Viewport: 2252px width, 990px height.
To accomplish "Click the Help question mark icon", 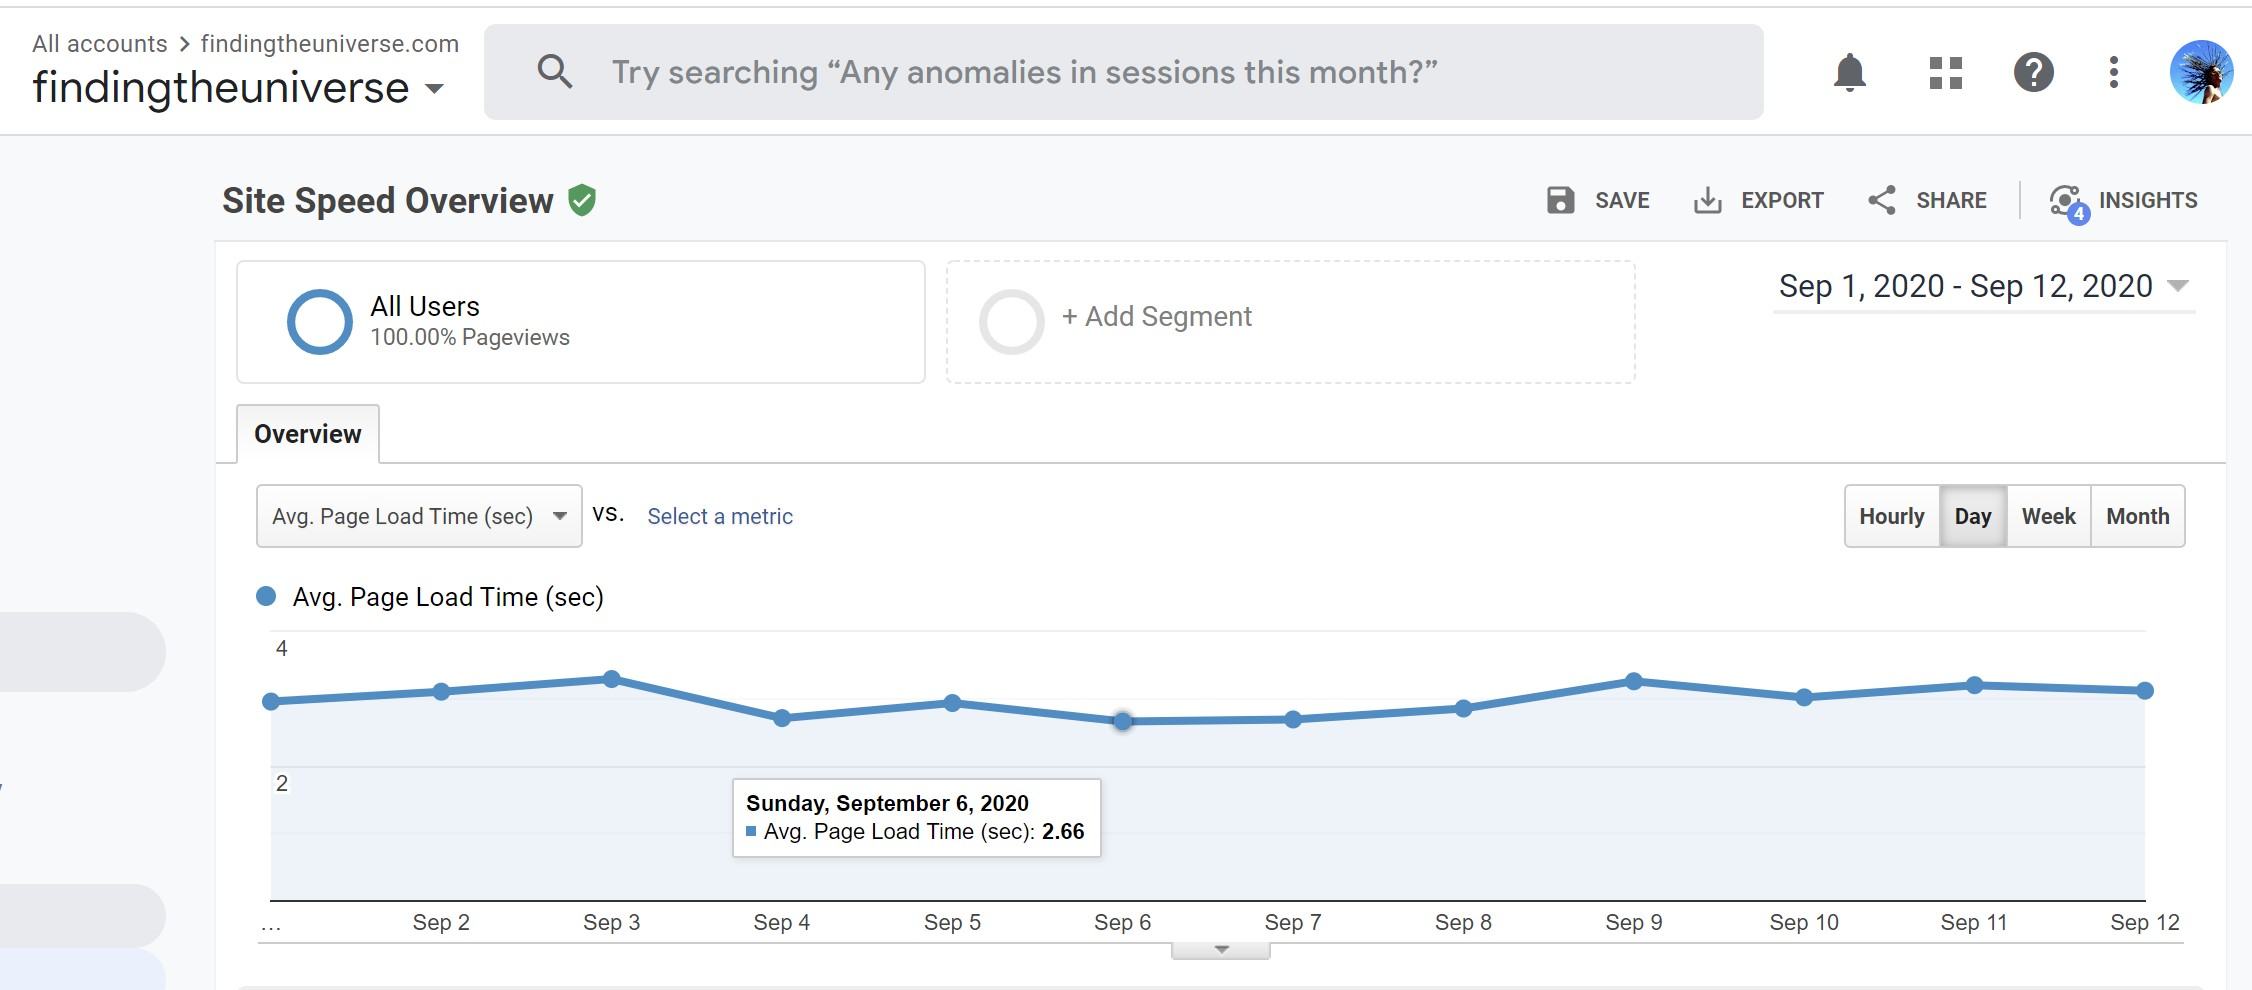I will tap(2033, 73).
